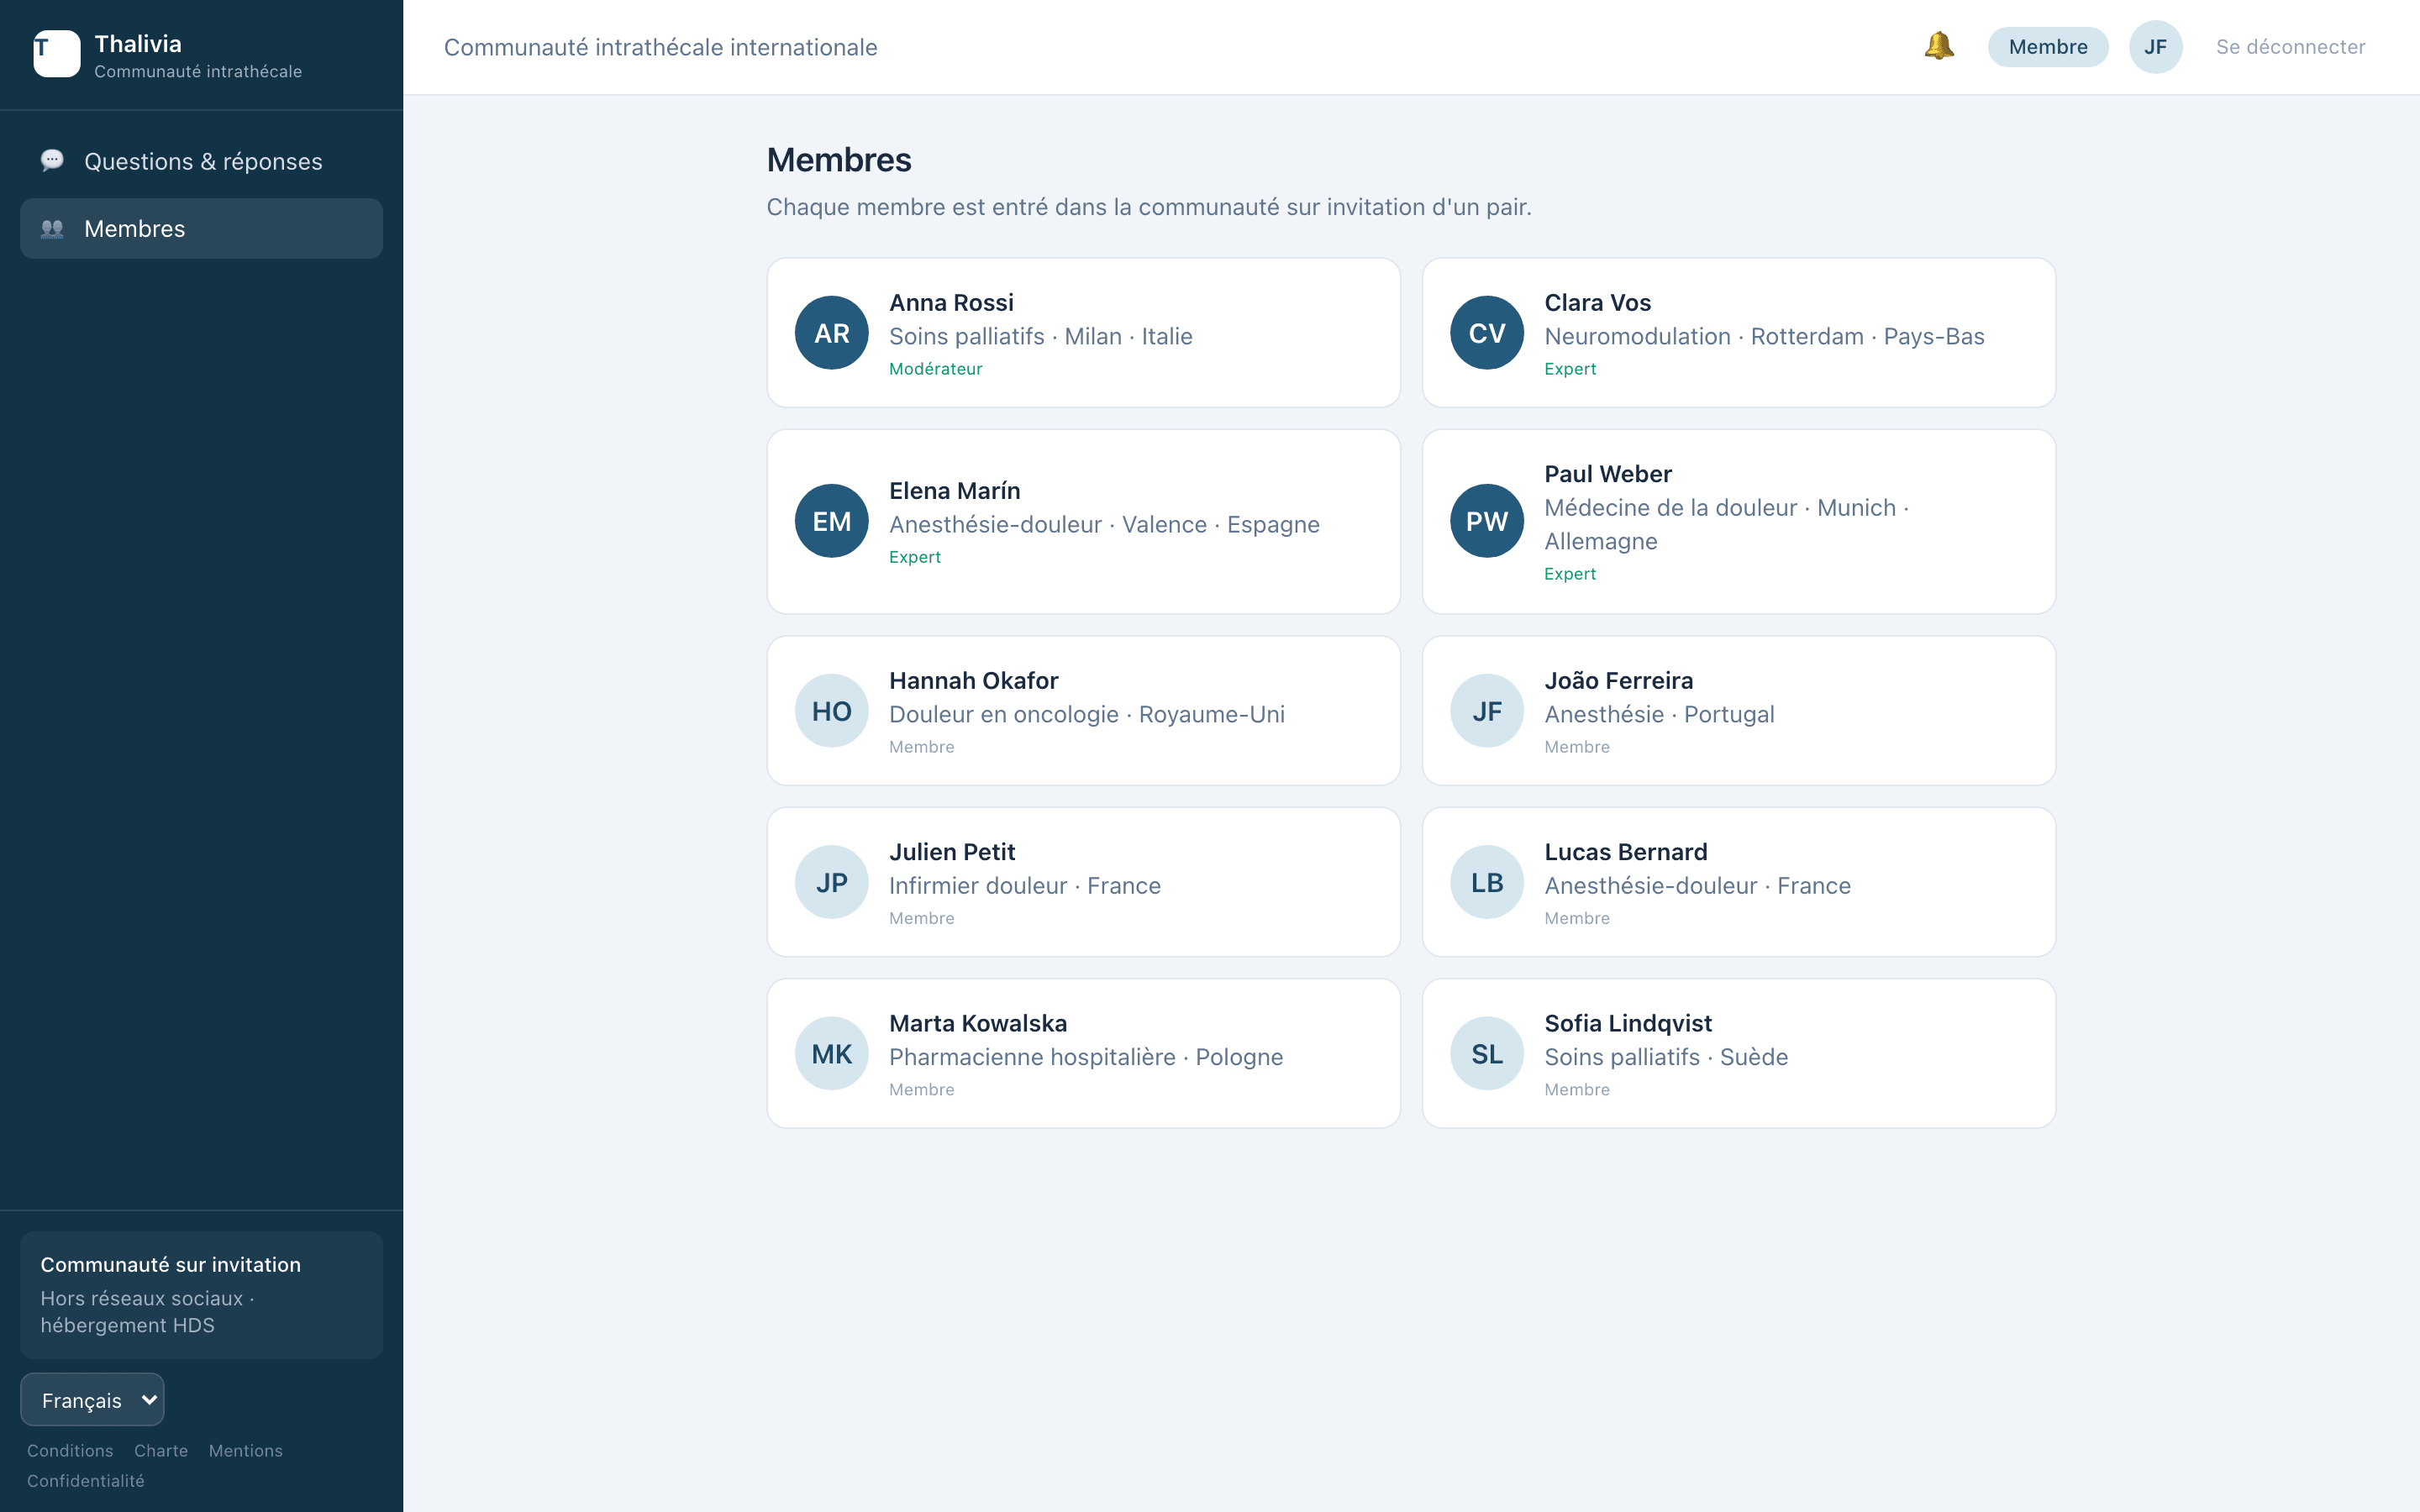Click Marta Kowalska's MK avatar
Image resolution: width=2420 pixels, height=1512 pixels.
831,1053
